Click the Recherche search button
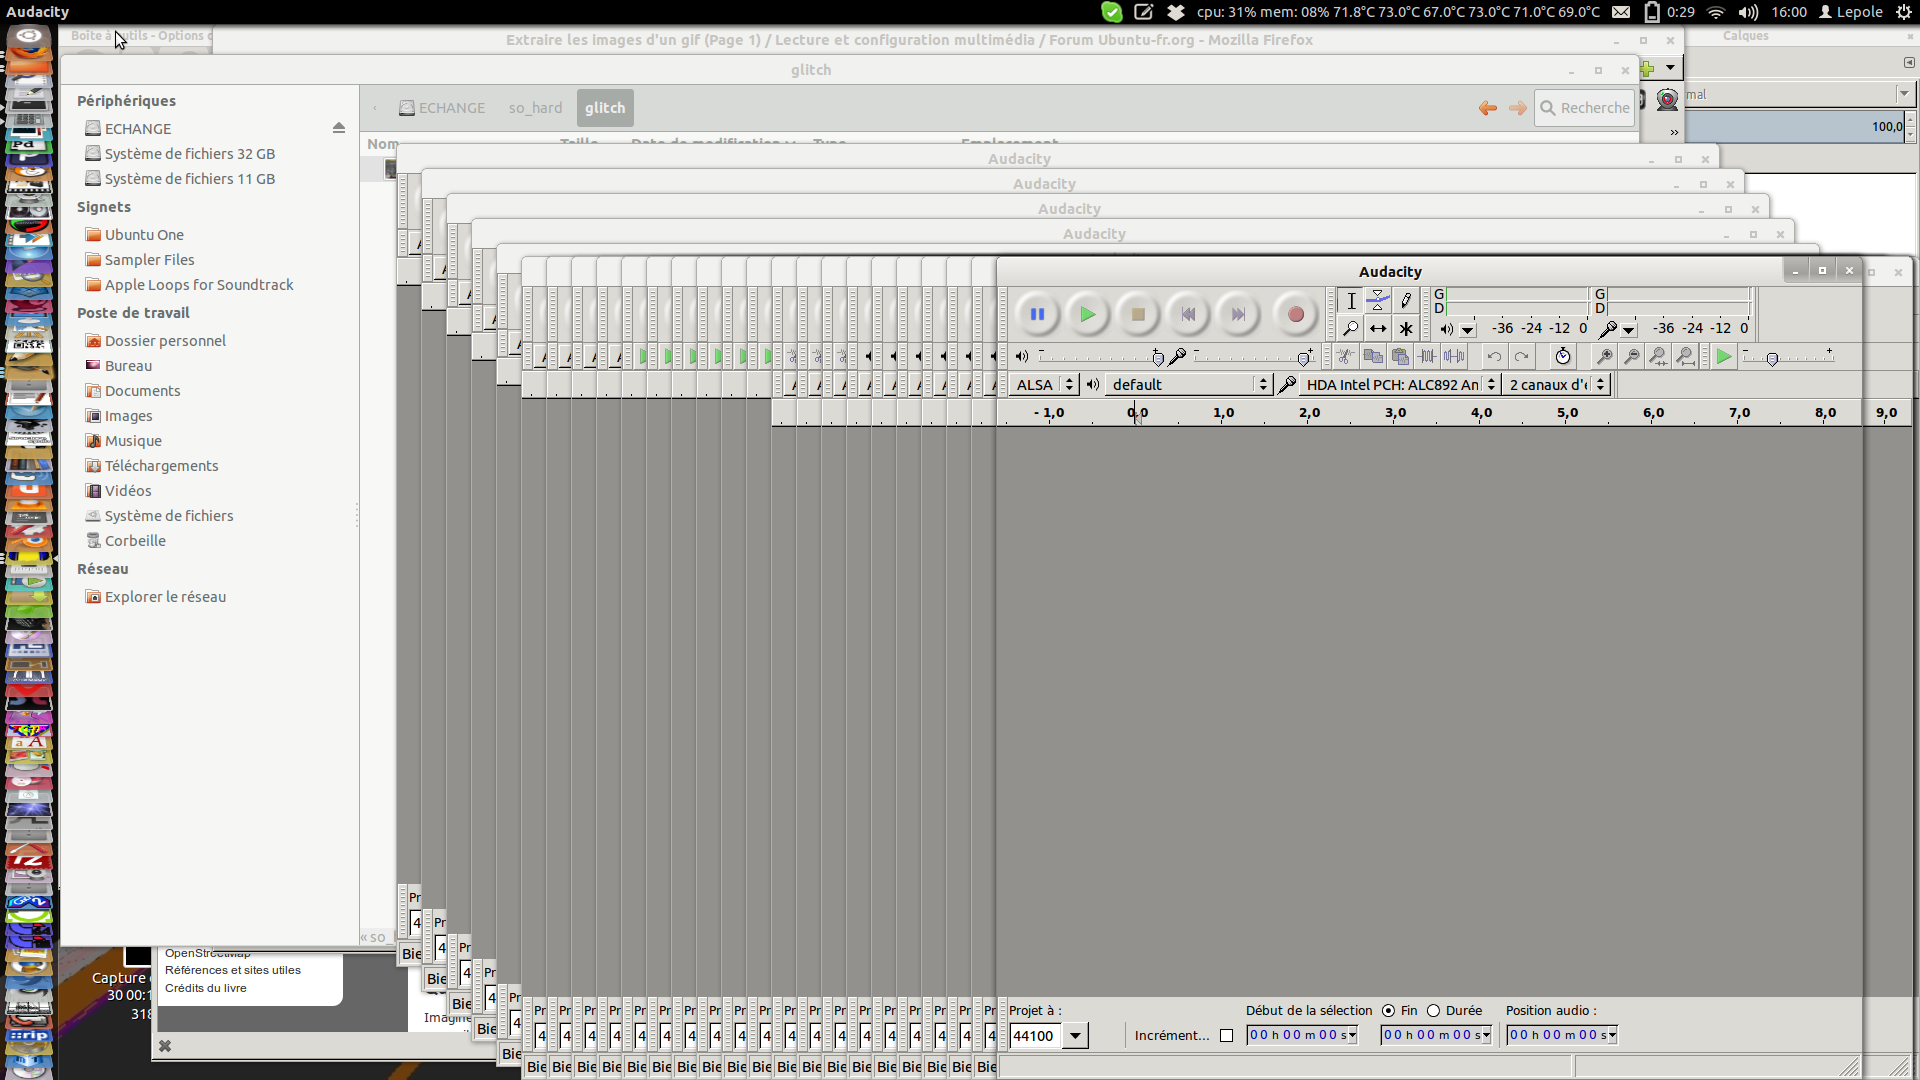The width and height of the screenshot is (1920, 1080). coord(1585,108)
